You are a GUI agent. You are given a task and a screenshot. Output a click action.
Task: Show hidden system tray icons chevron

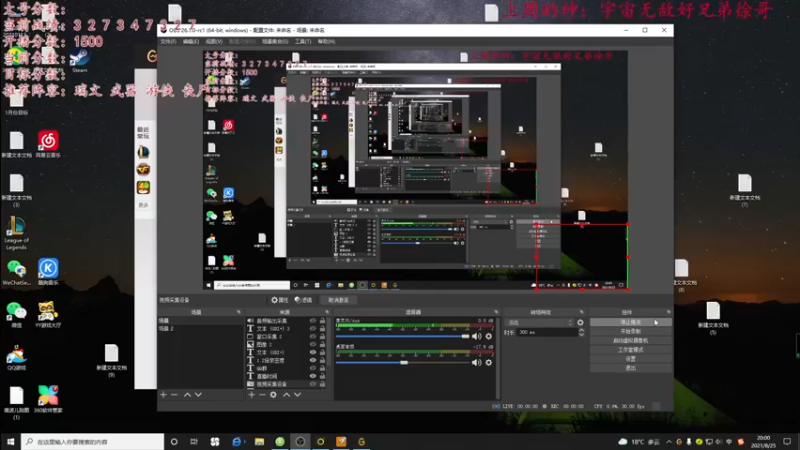tap(668, 441)
